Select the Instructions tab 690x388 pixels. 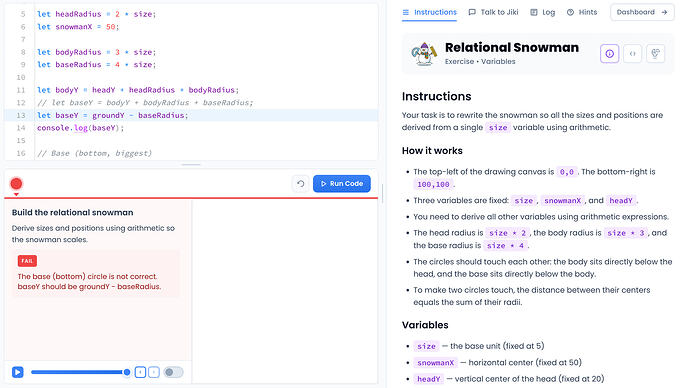429,12
